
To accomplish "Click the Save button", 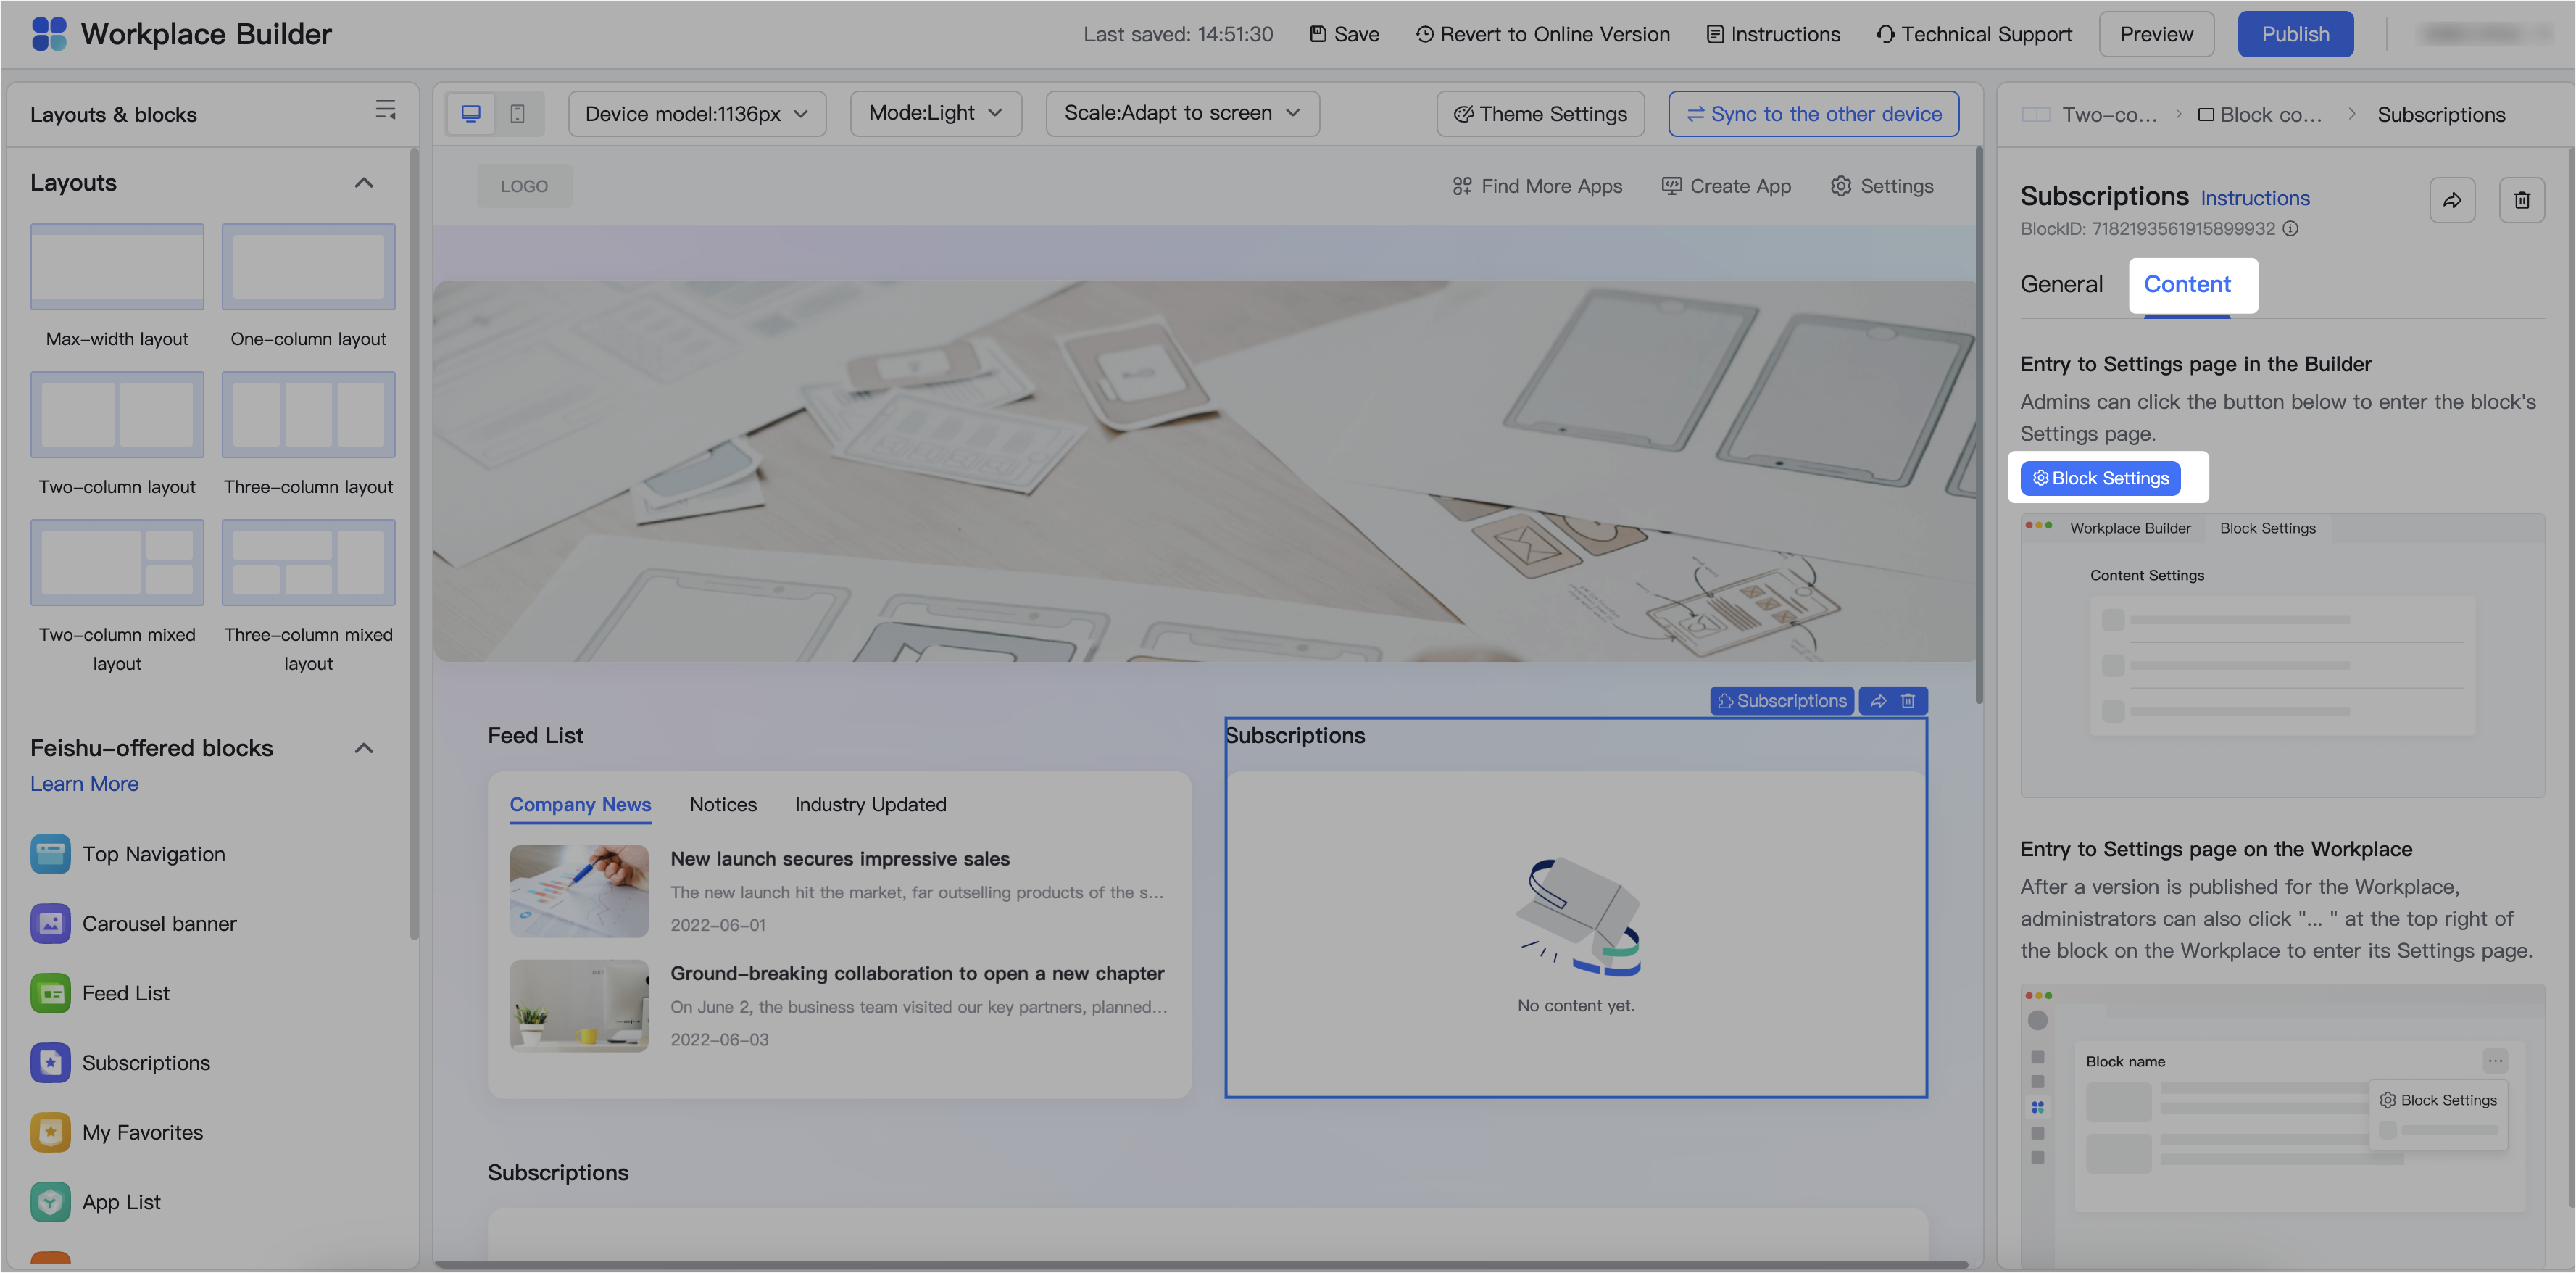I will tap(1344, 34).
